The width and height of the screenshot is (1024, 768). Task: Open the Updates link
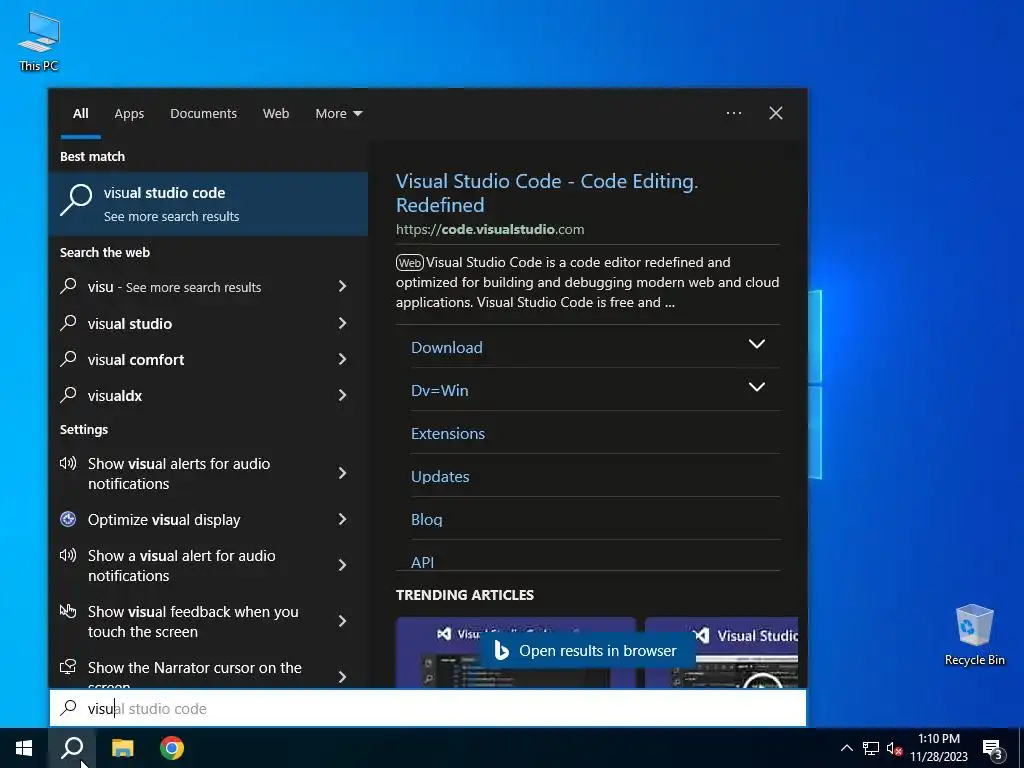(x=440, y=477)
